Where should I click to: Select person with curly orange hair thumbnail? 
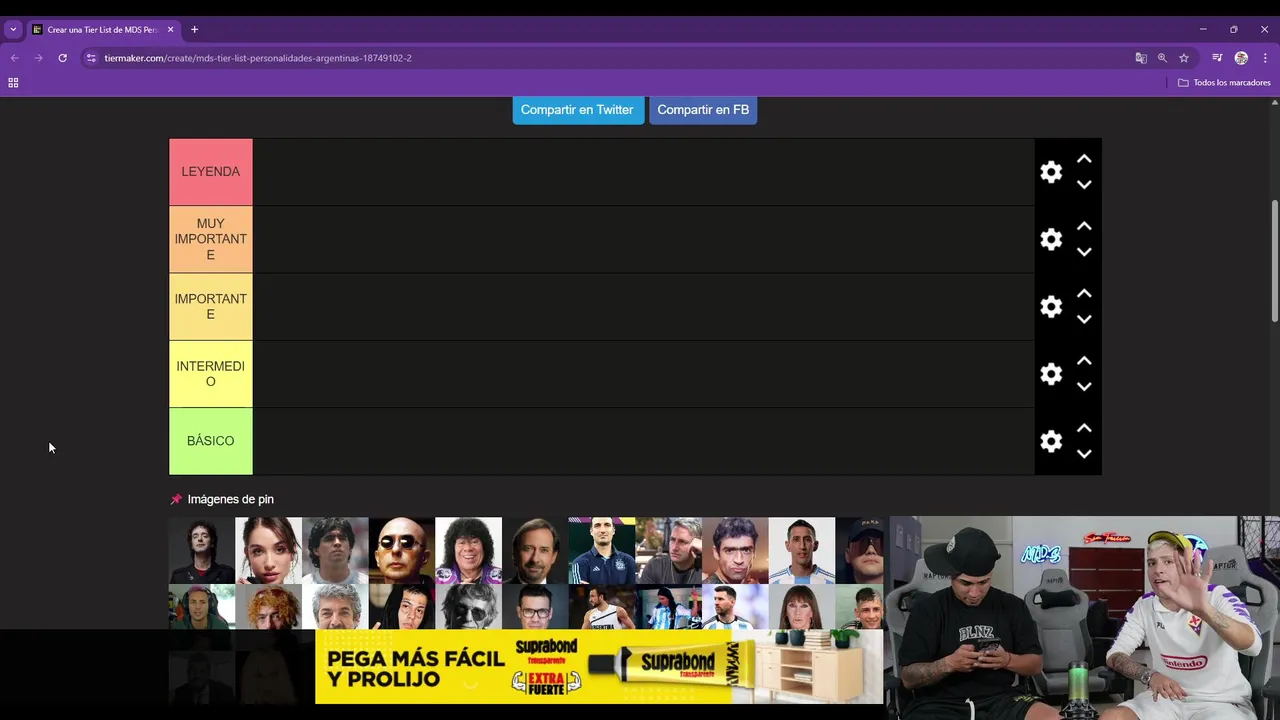click(268, 606)
